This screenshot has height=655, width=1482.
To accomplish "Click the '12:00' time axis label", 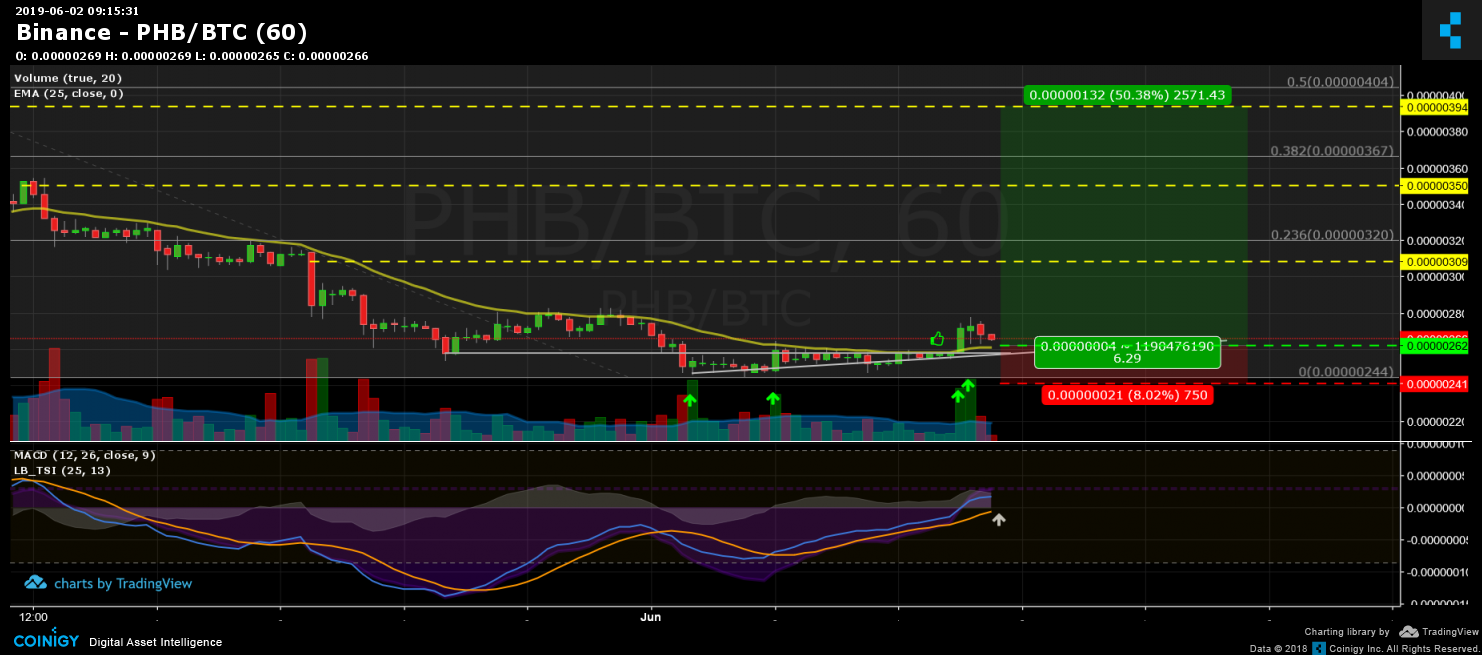I will coord(33,617).
